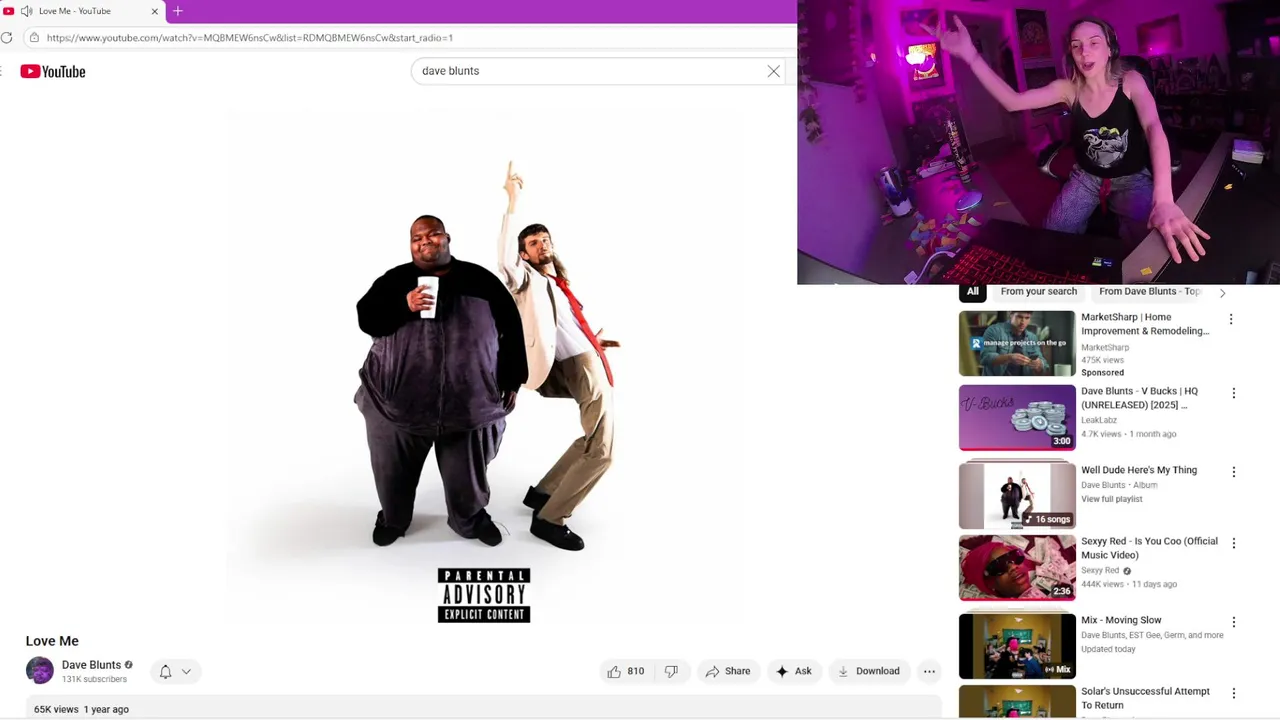The image size is (1280, 720).
Task: Open Mix - Moving Slow title
Action: click(x=1121, y=620)
